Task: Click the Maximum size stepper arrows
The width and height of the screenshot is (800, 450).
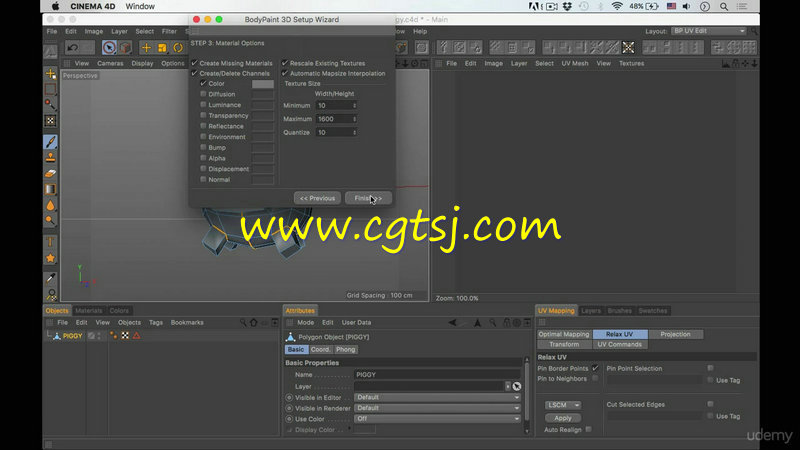Action: [355, 119]
